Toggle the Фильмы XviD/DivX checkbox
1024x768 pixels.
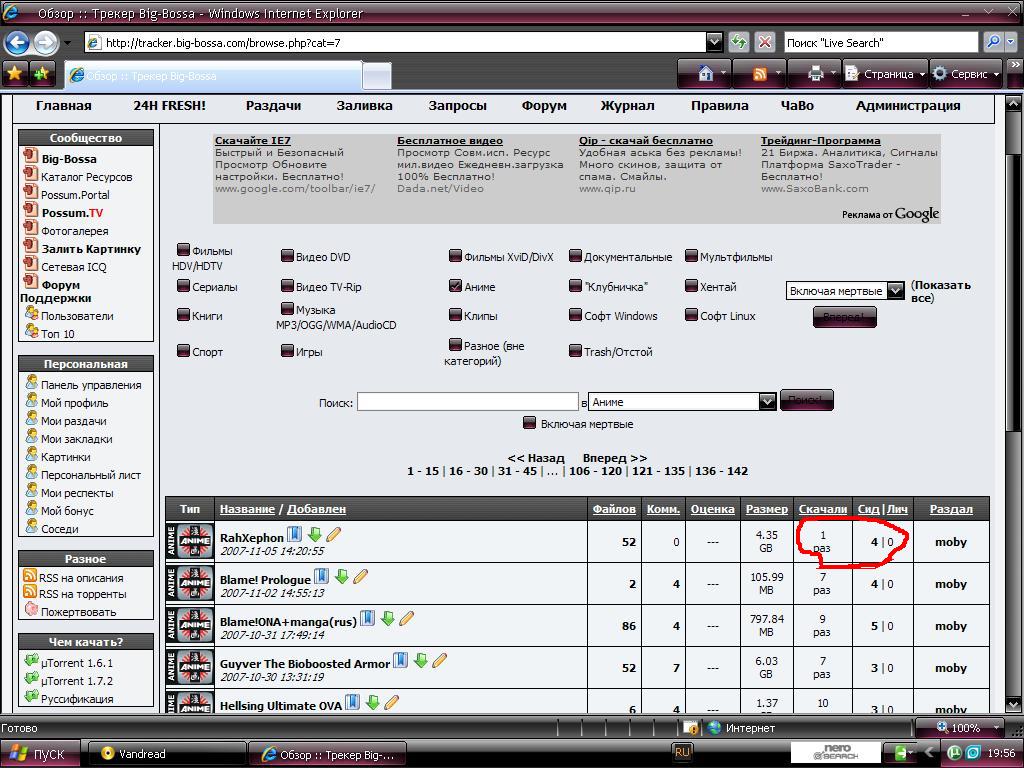pyautogui.click(x=455, y=255)
